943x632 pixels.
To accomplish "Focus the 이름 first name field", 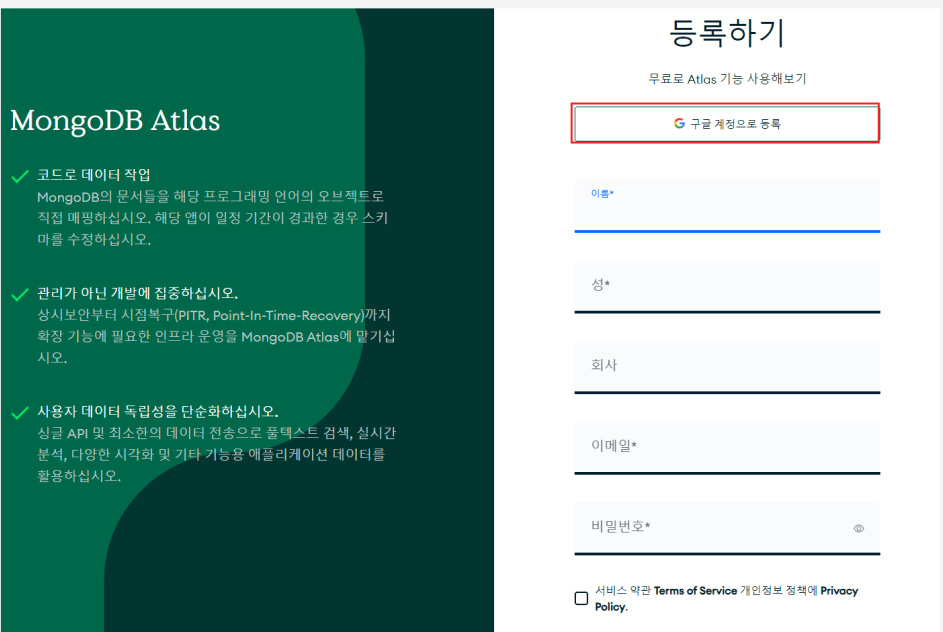I will (727, 206).
